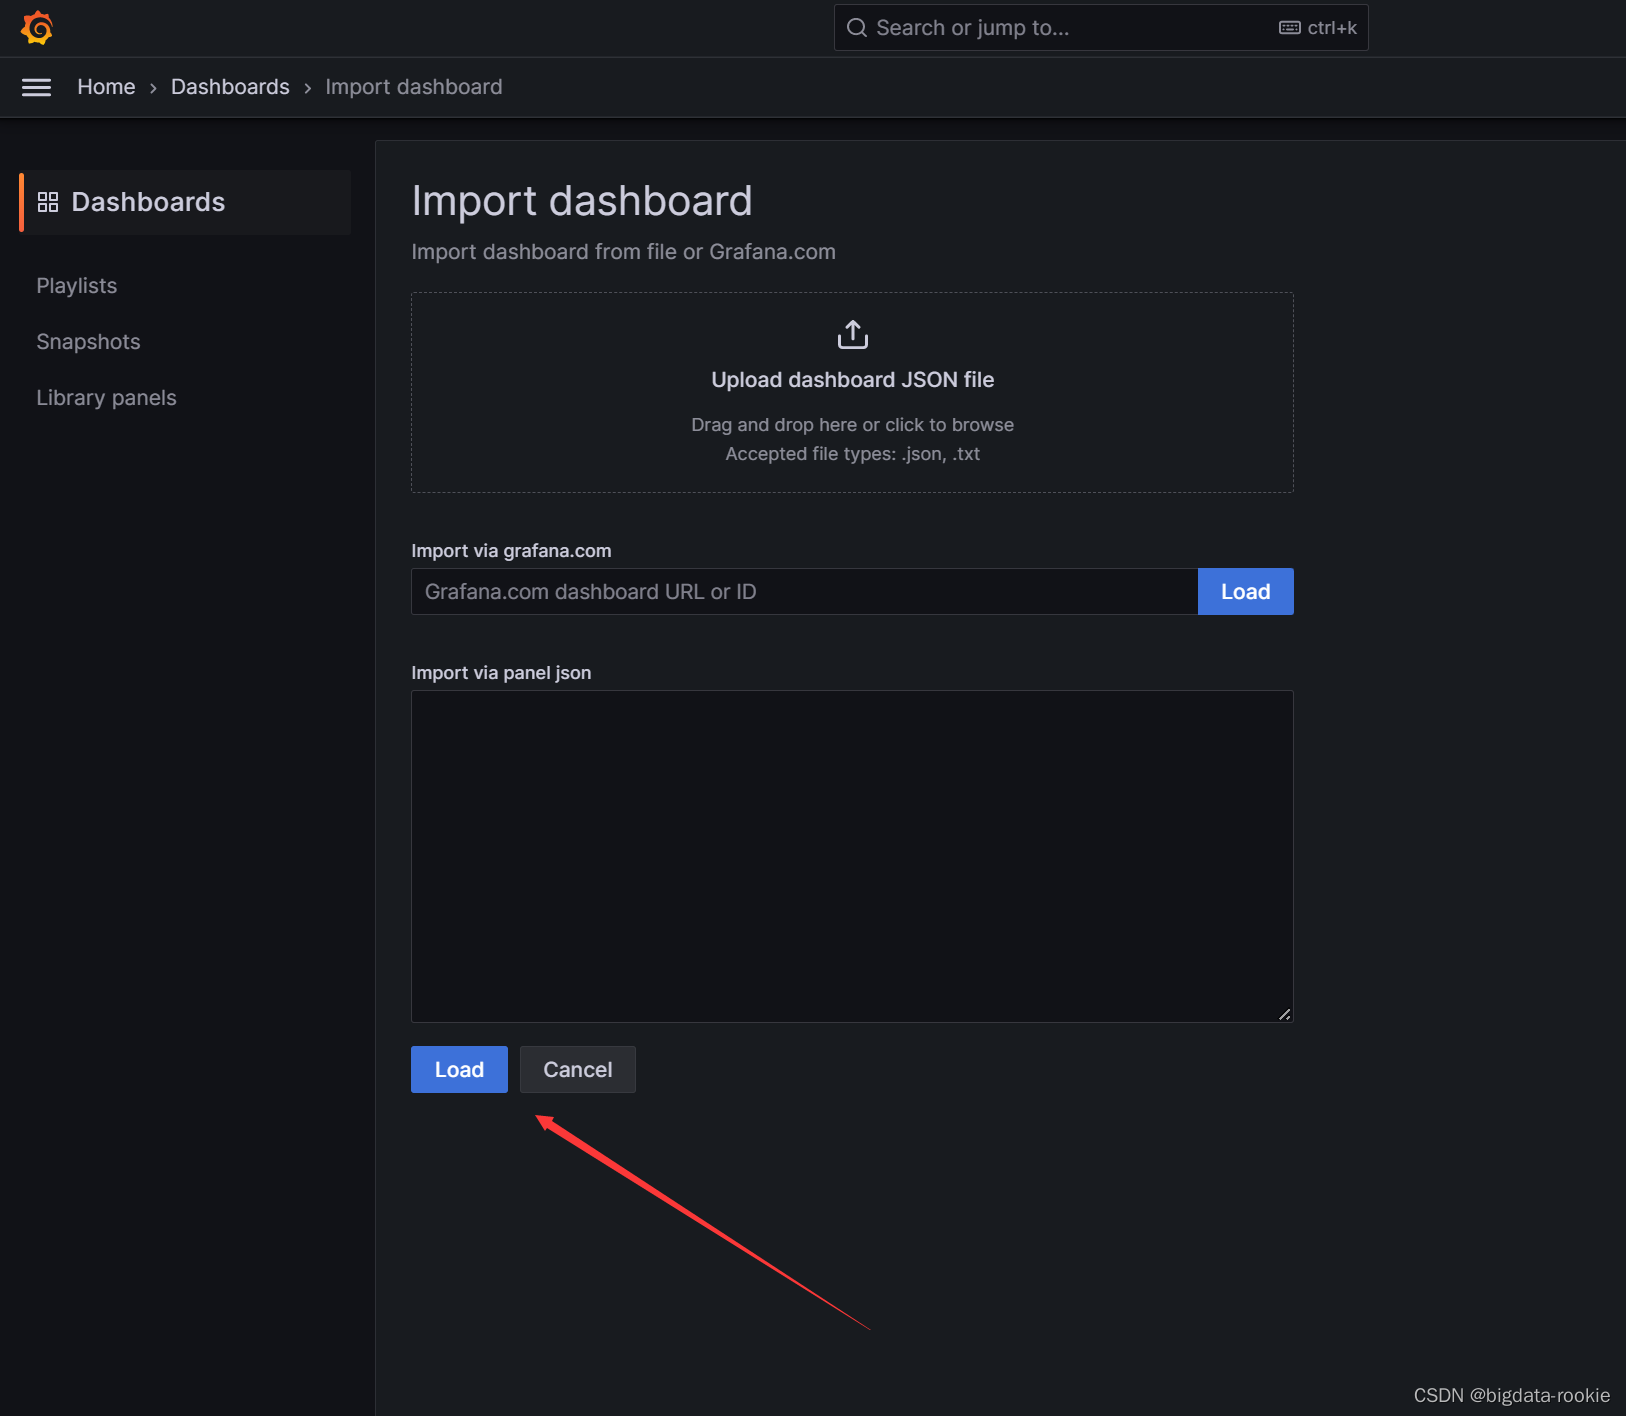This screenshot has width=1626, height=1416.
Task: Click 'Import dashboard from file or Grafana.com' subtitle
Action: [623, 252]
